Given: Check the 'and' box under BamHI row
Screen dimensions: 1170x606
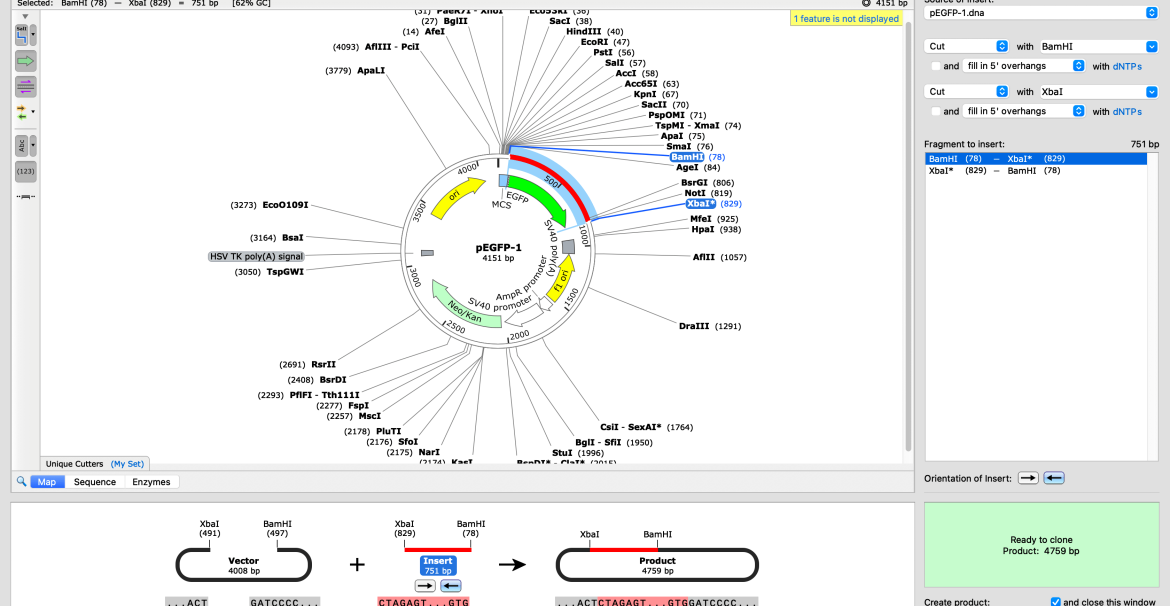Looking at the screenshot, I should click(x=936, y=66).
